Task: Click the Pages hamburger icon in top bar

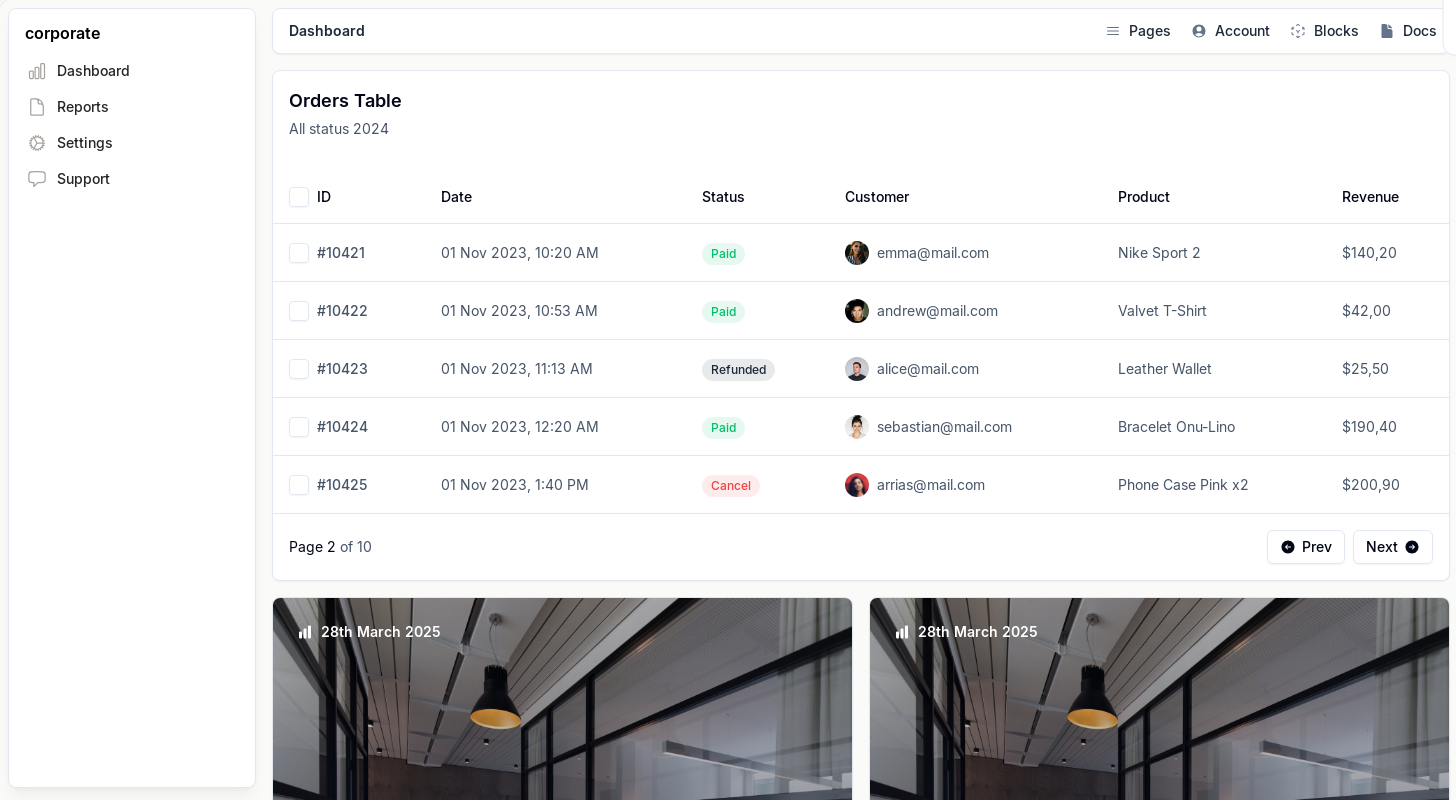Action: tap(1113, 31)
